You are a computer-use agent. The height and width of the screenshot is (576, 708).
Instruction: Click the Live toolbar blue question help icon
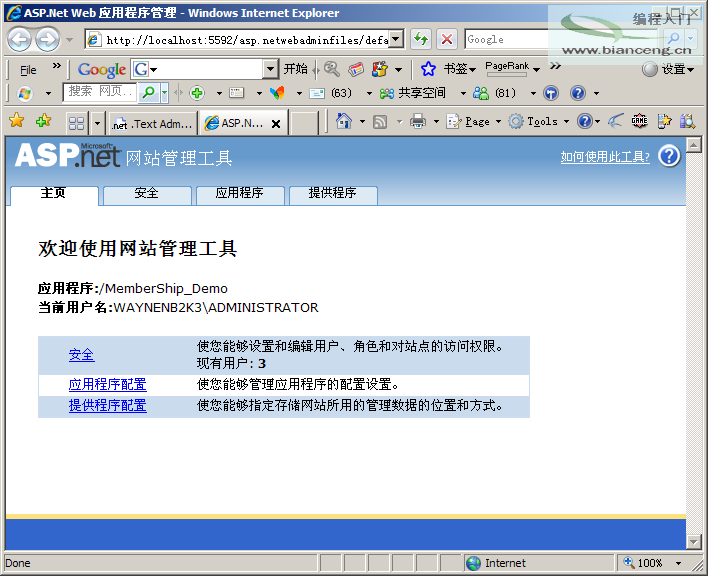coord(578,93)
